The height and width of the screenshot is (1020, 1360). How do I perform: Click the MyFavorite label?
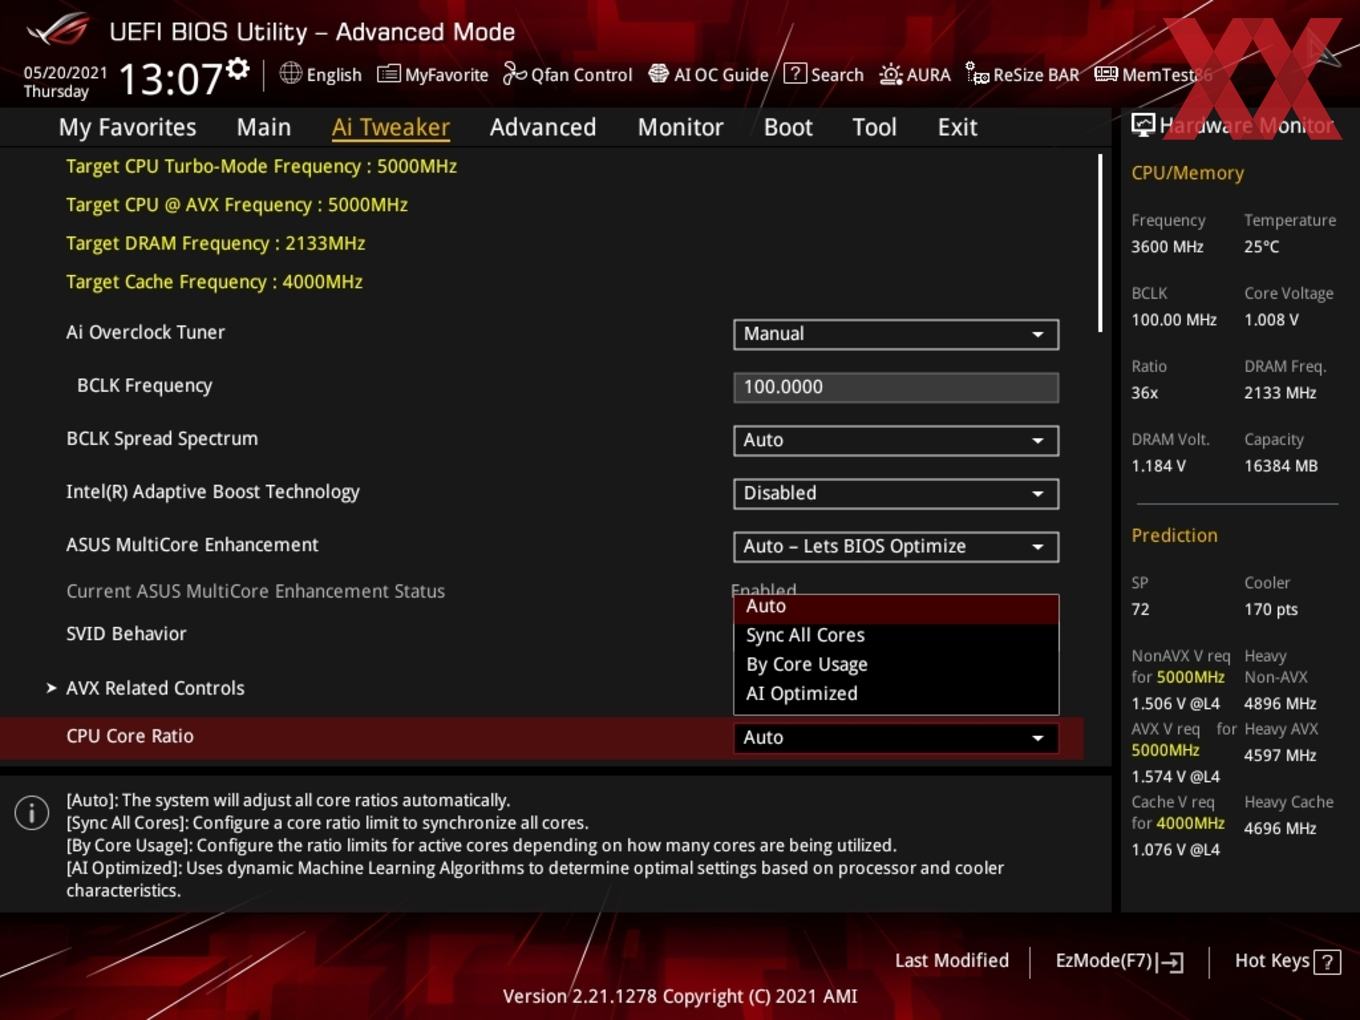[446, 75]
